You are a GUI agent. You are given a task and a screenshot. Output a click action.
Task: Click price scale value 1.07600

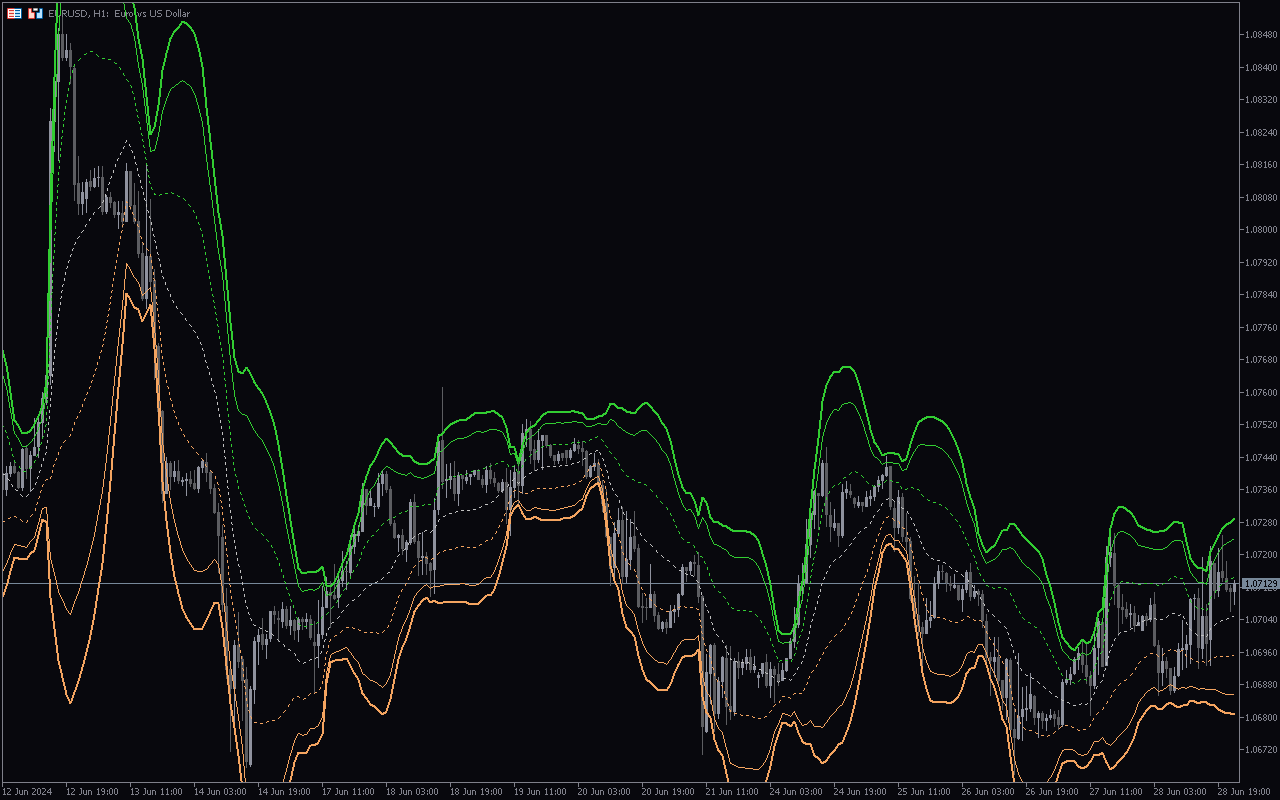point(1260,392)
